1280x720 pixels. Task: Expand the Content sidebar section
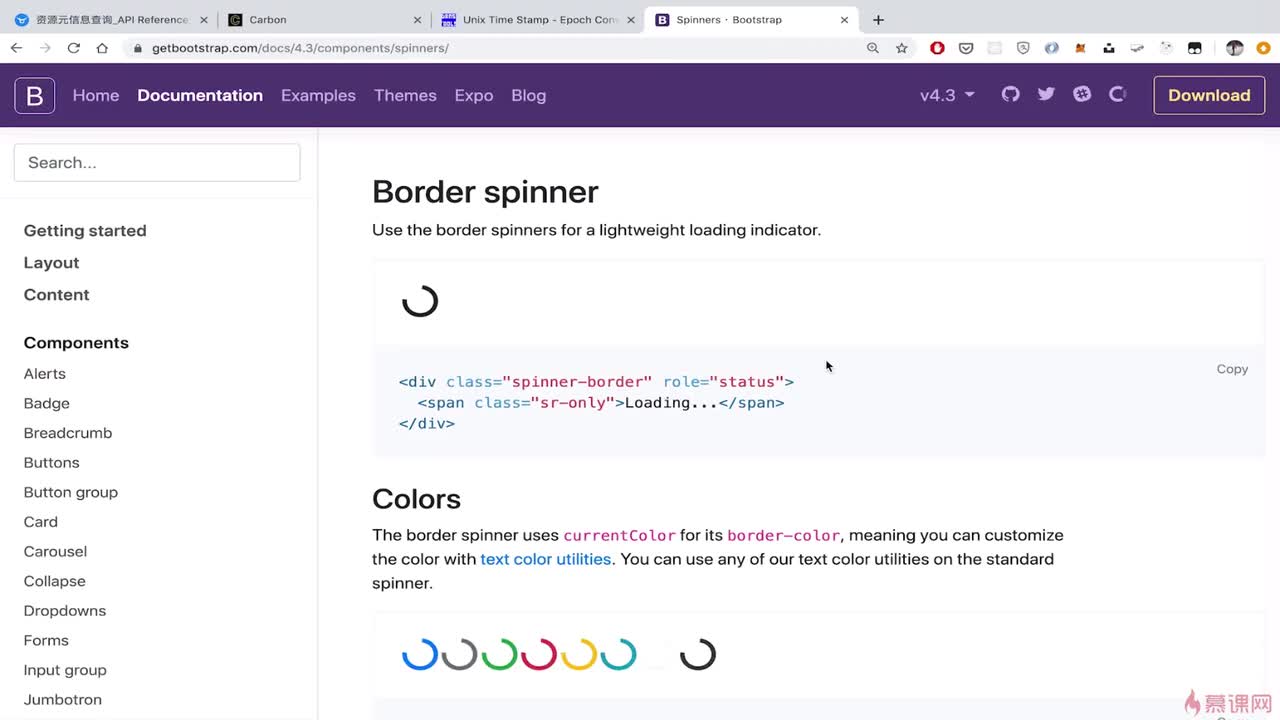pyautogui.click(x=56, y=294)
